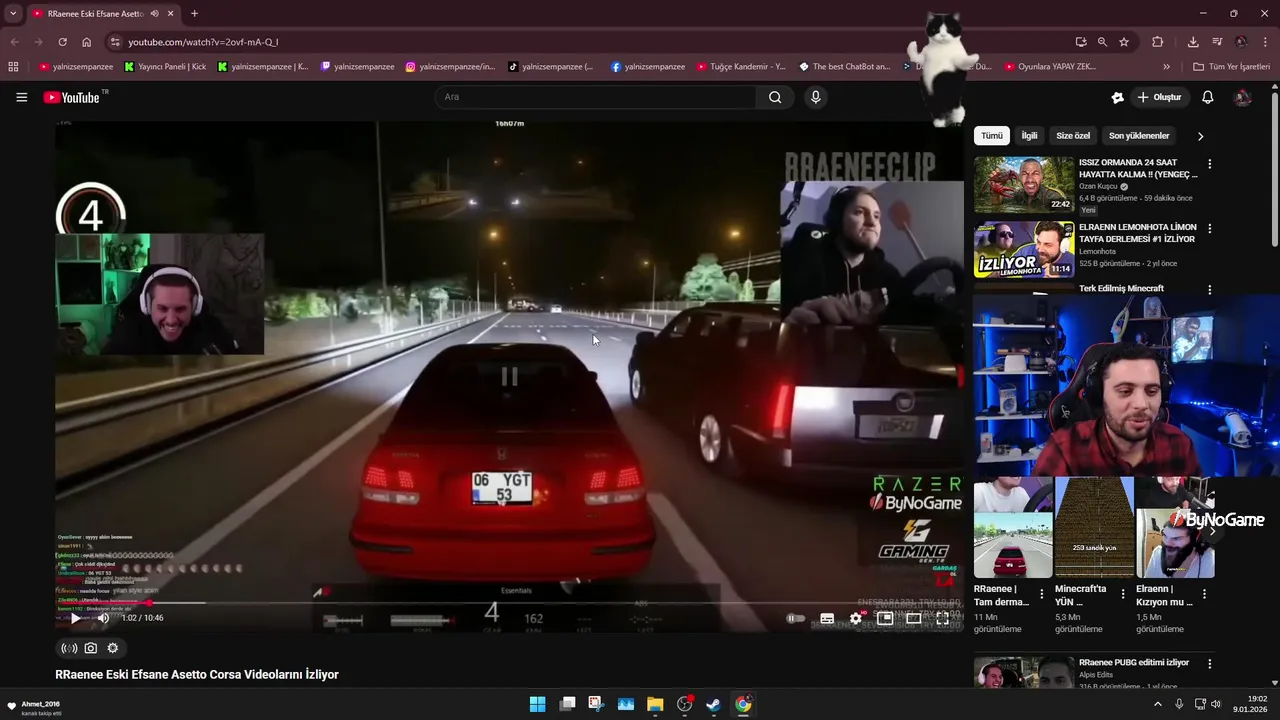Open options for Minecraft'ta YÜN short

[1123, 594]
